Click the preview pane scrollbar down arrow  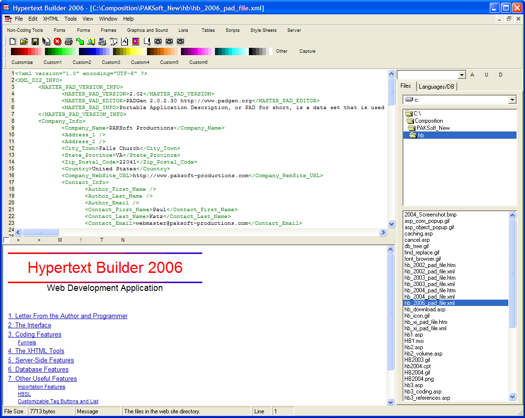[390, 402]
